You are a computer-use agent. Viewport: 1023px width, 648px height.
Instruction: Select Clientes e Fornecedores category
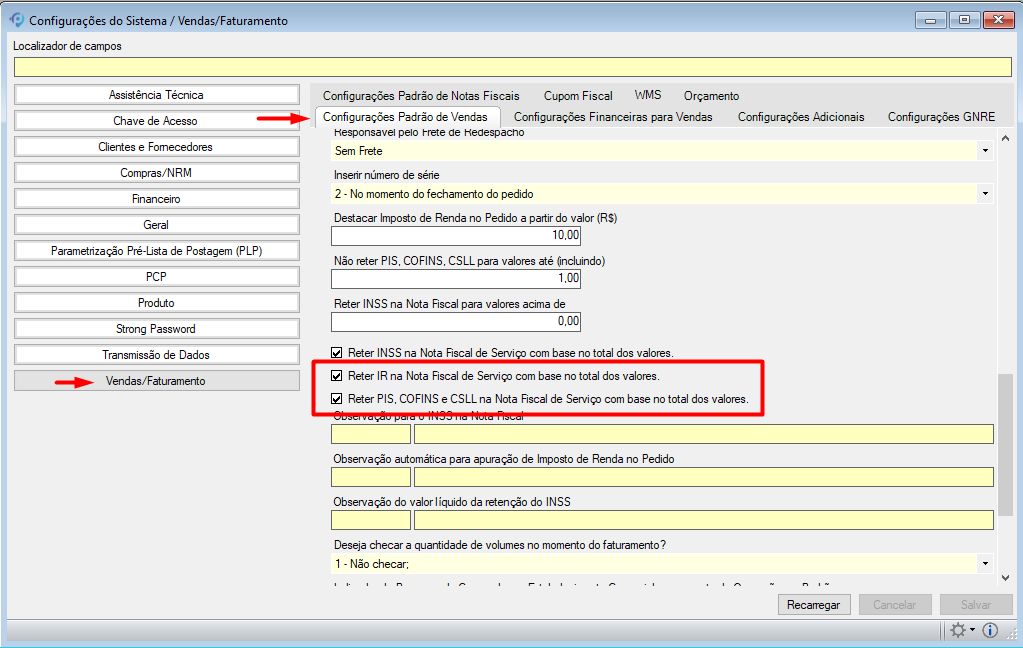(x=156, y=147)
